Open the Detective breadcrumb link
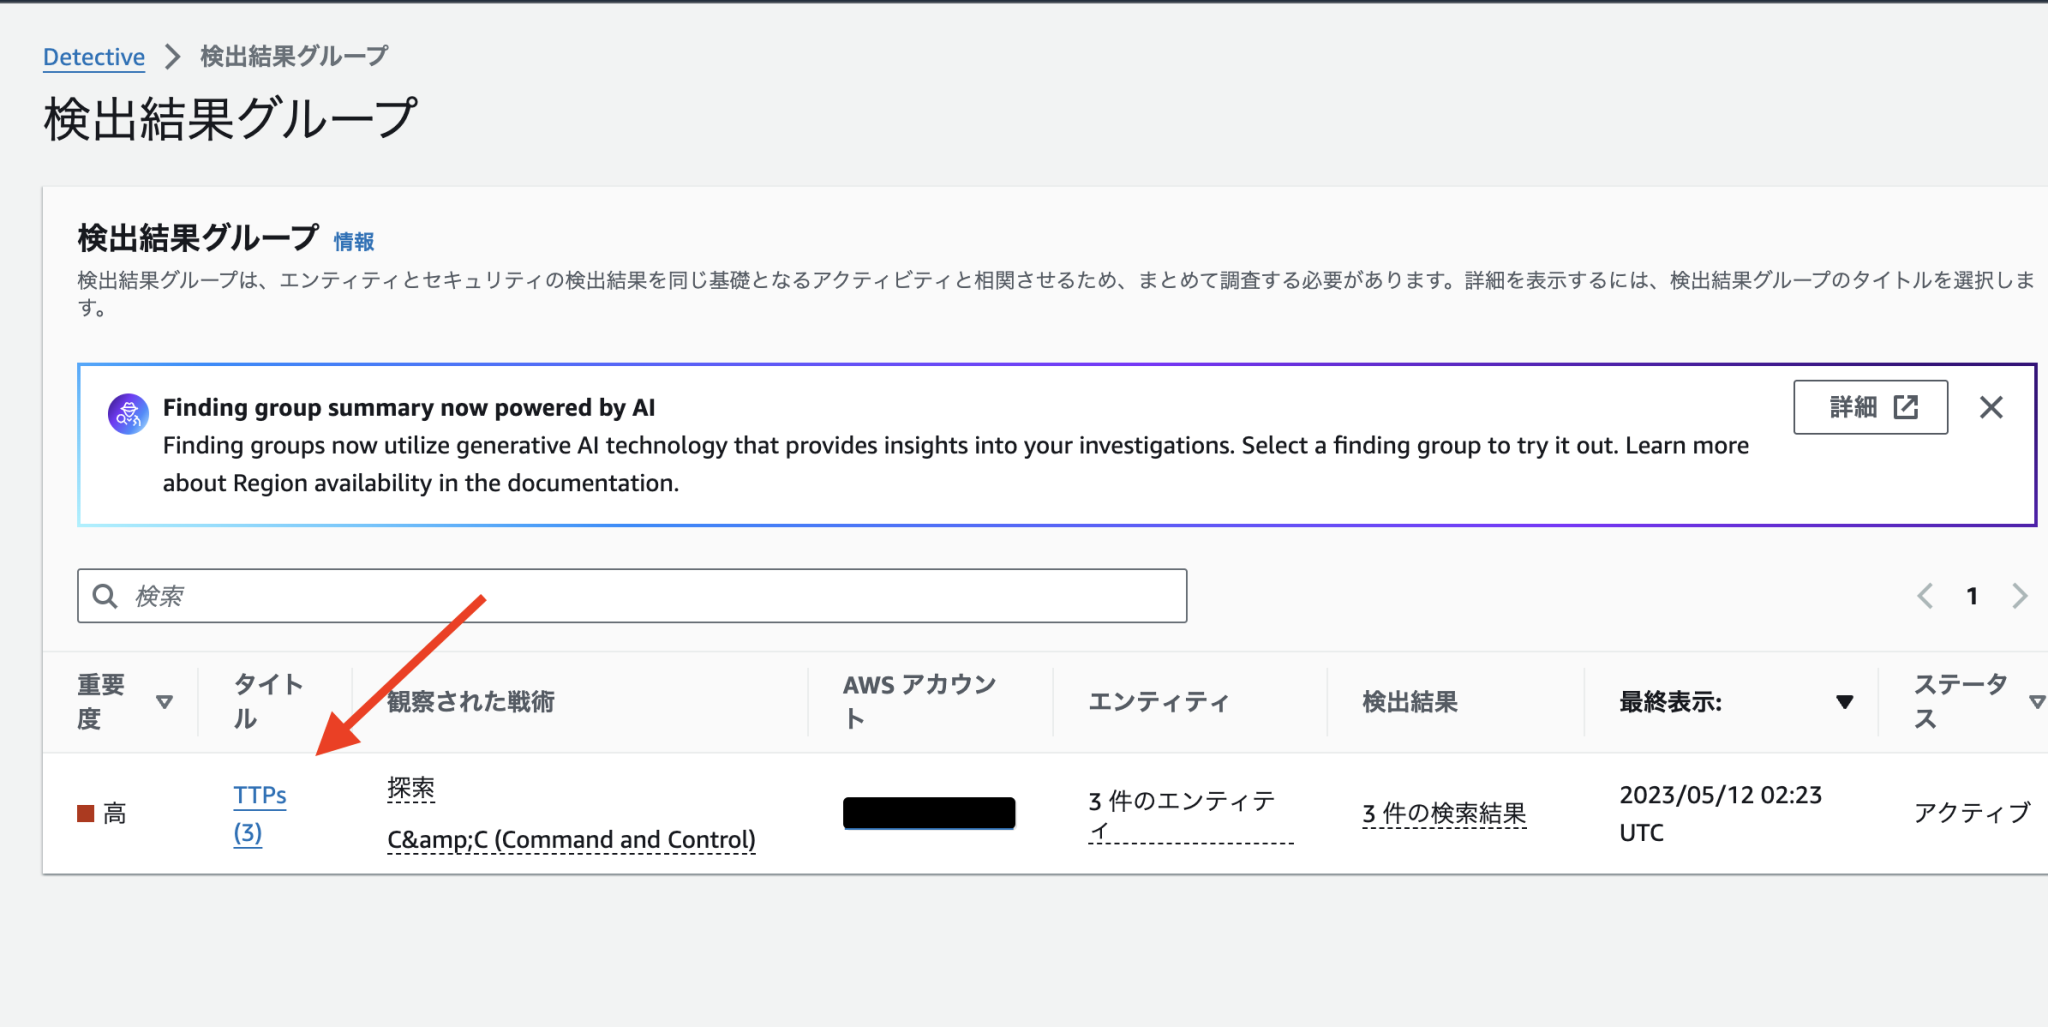The width and height of the screenshot is (2048, 1027). click(x=93, y=56)
